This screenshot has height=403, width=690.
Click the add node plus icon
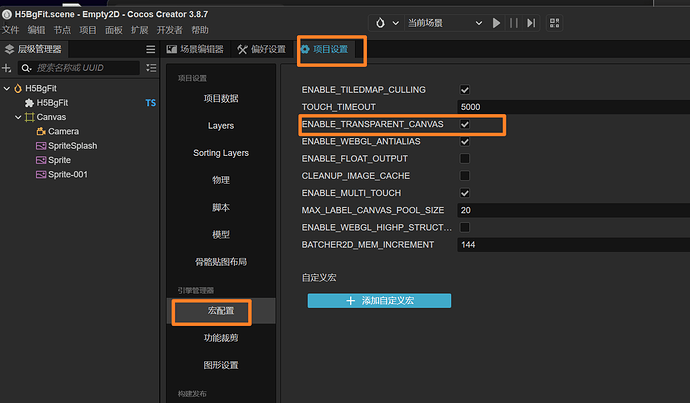tap(7, 68)
